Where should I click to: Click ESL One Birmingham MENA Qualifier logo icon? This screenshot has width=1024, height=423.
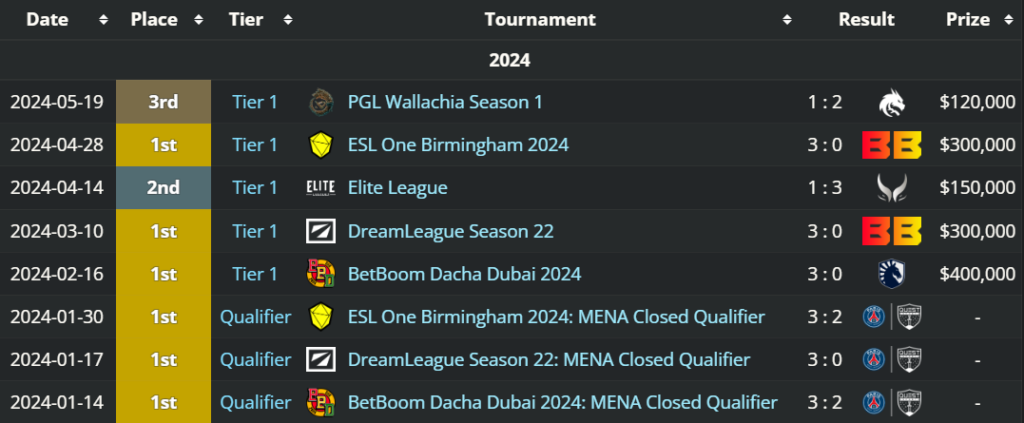(320, 317)
